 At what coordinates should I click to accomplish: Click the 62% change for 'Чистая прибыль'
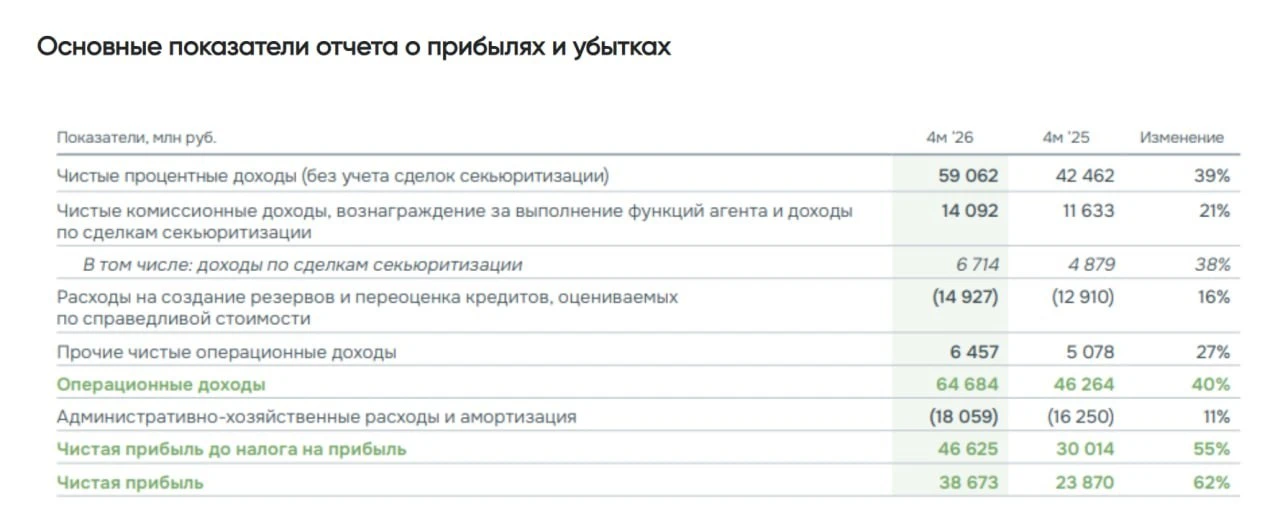pos(1211,482)
